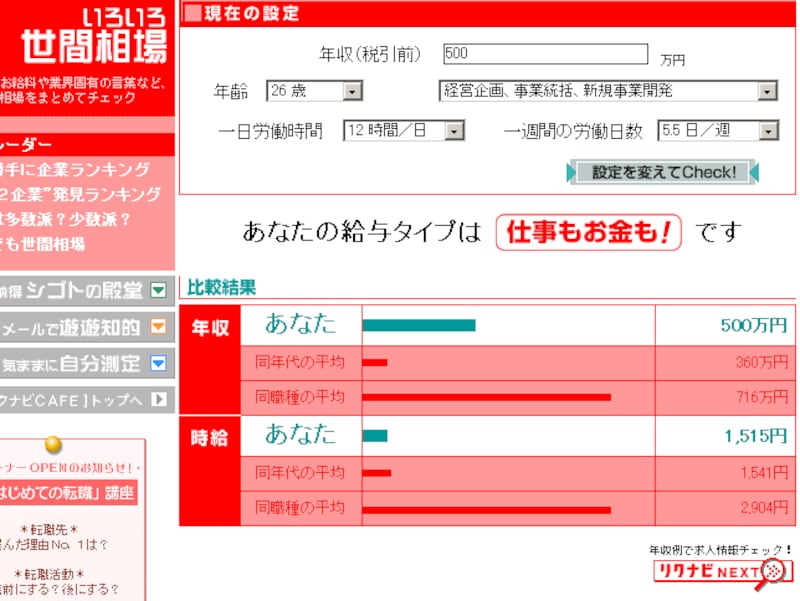Click the annual income input field showing 500

pyautogui.click(x=545, y=52)
